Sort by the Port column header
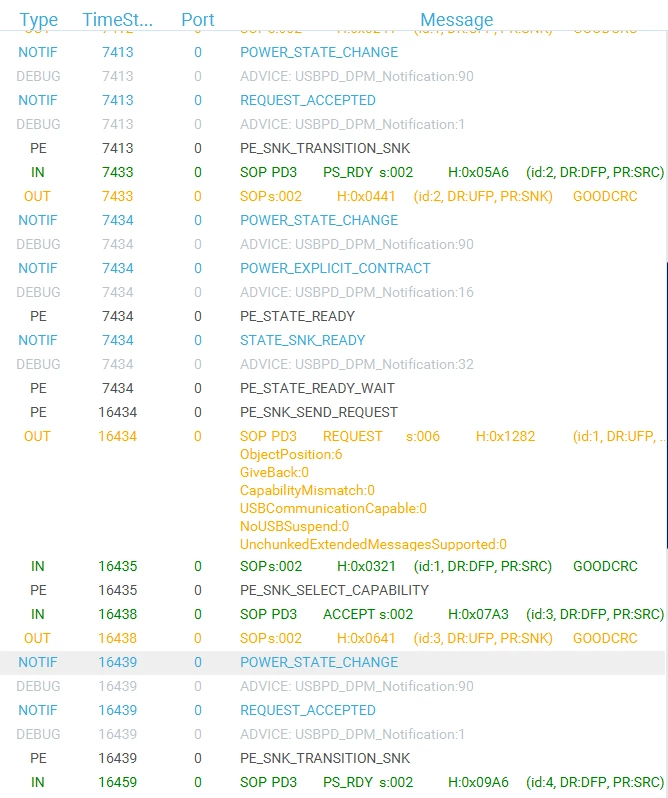This screenshot has height=798, width=668. (x=197, y=20)
